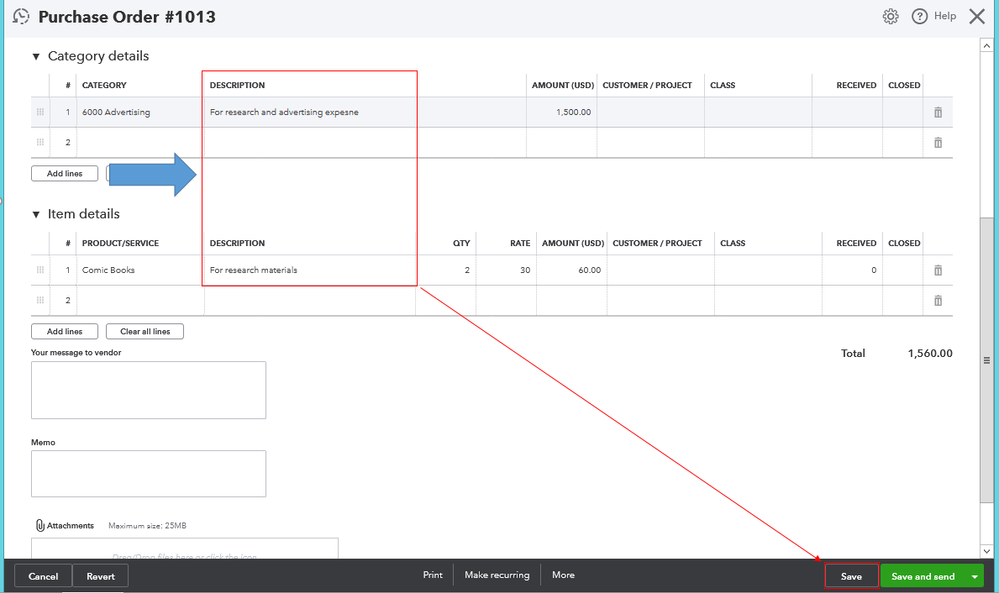Grab the drag handle of category line 1
This screenshot has height=593, width=999.
40,112
